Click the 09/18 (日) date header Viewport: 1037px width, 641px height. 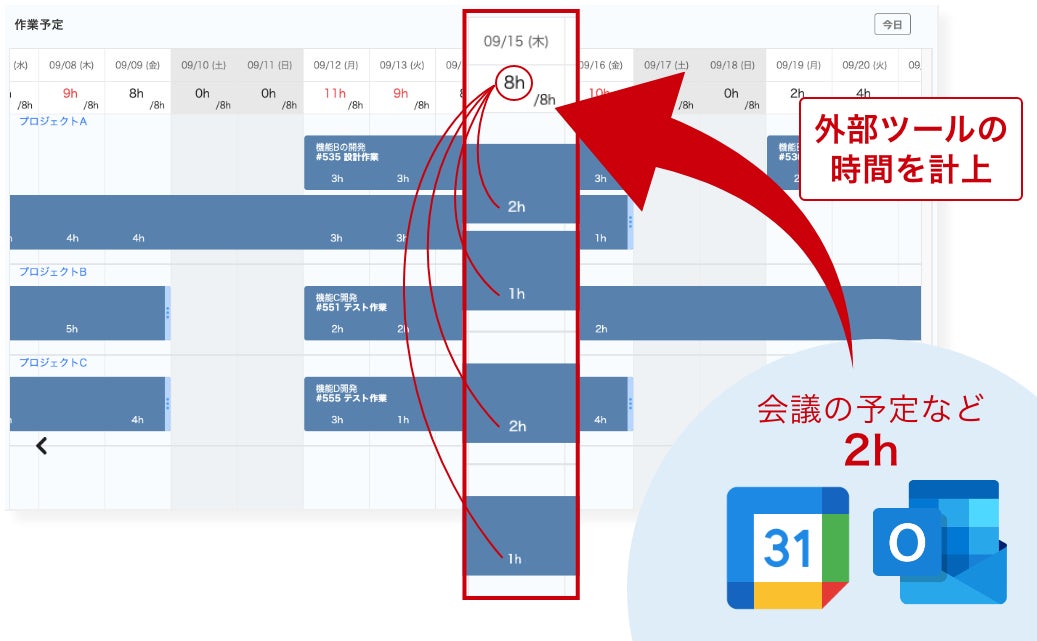(x=733, y=65)
